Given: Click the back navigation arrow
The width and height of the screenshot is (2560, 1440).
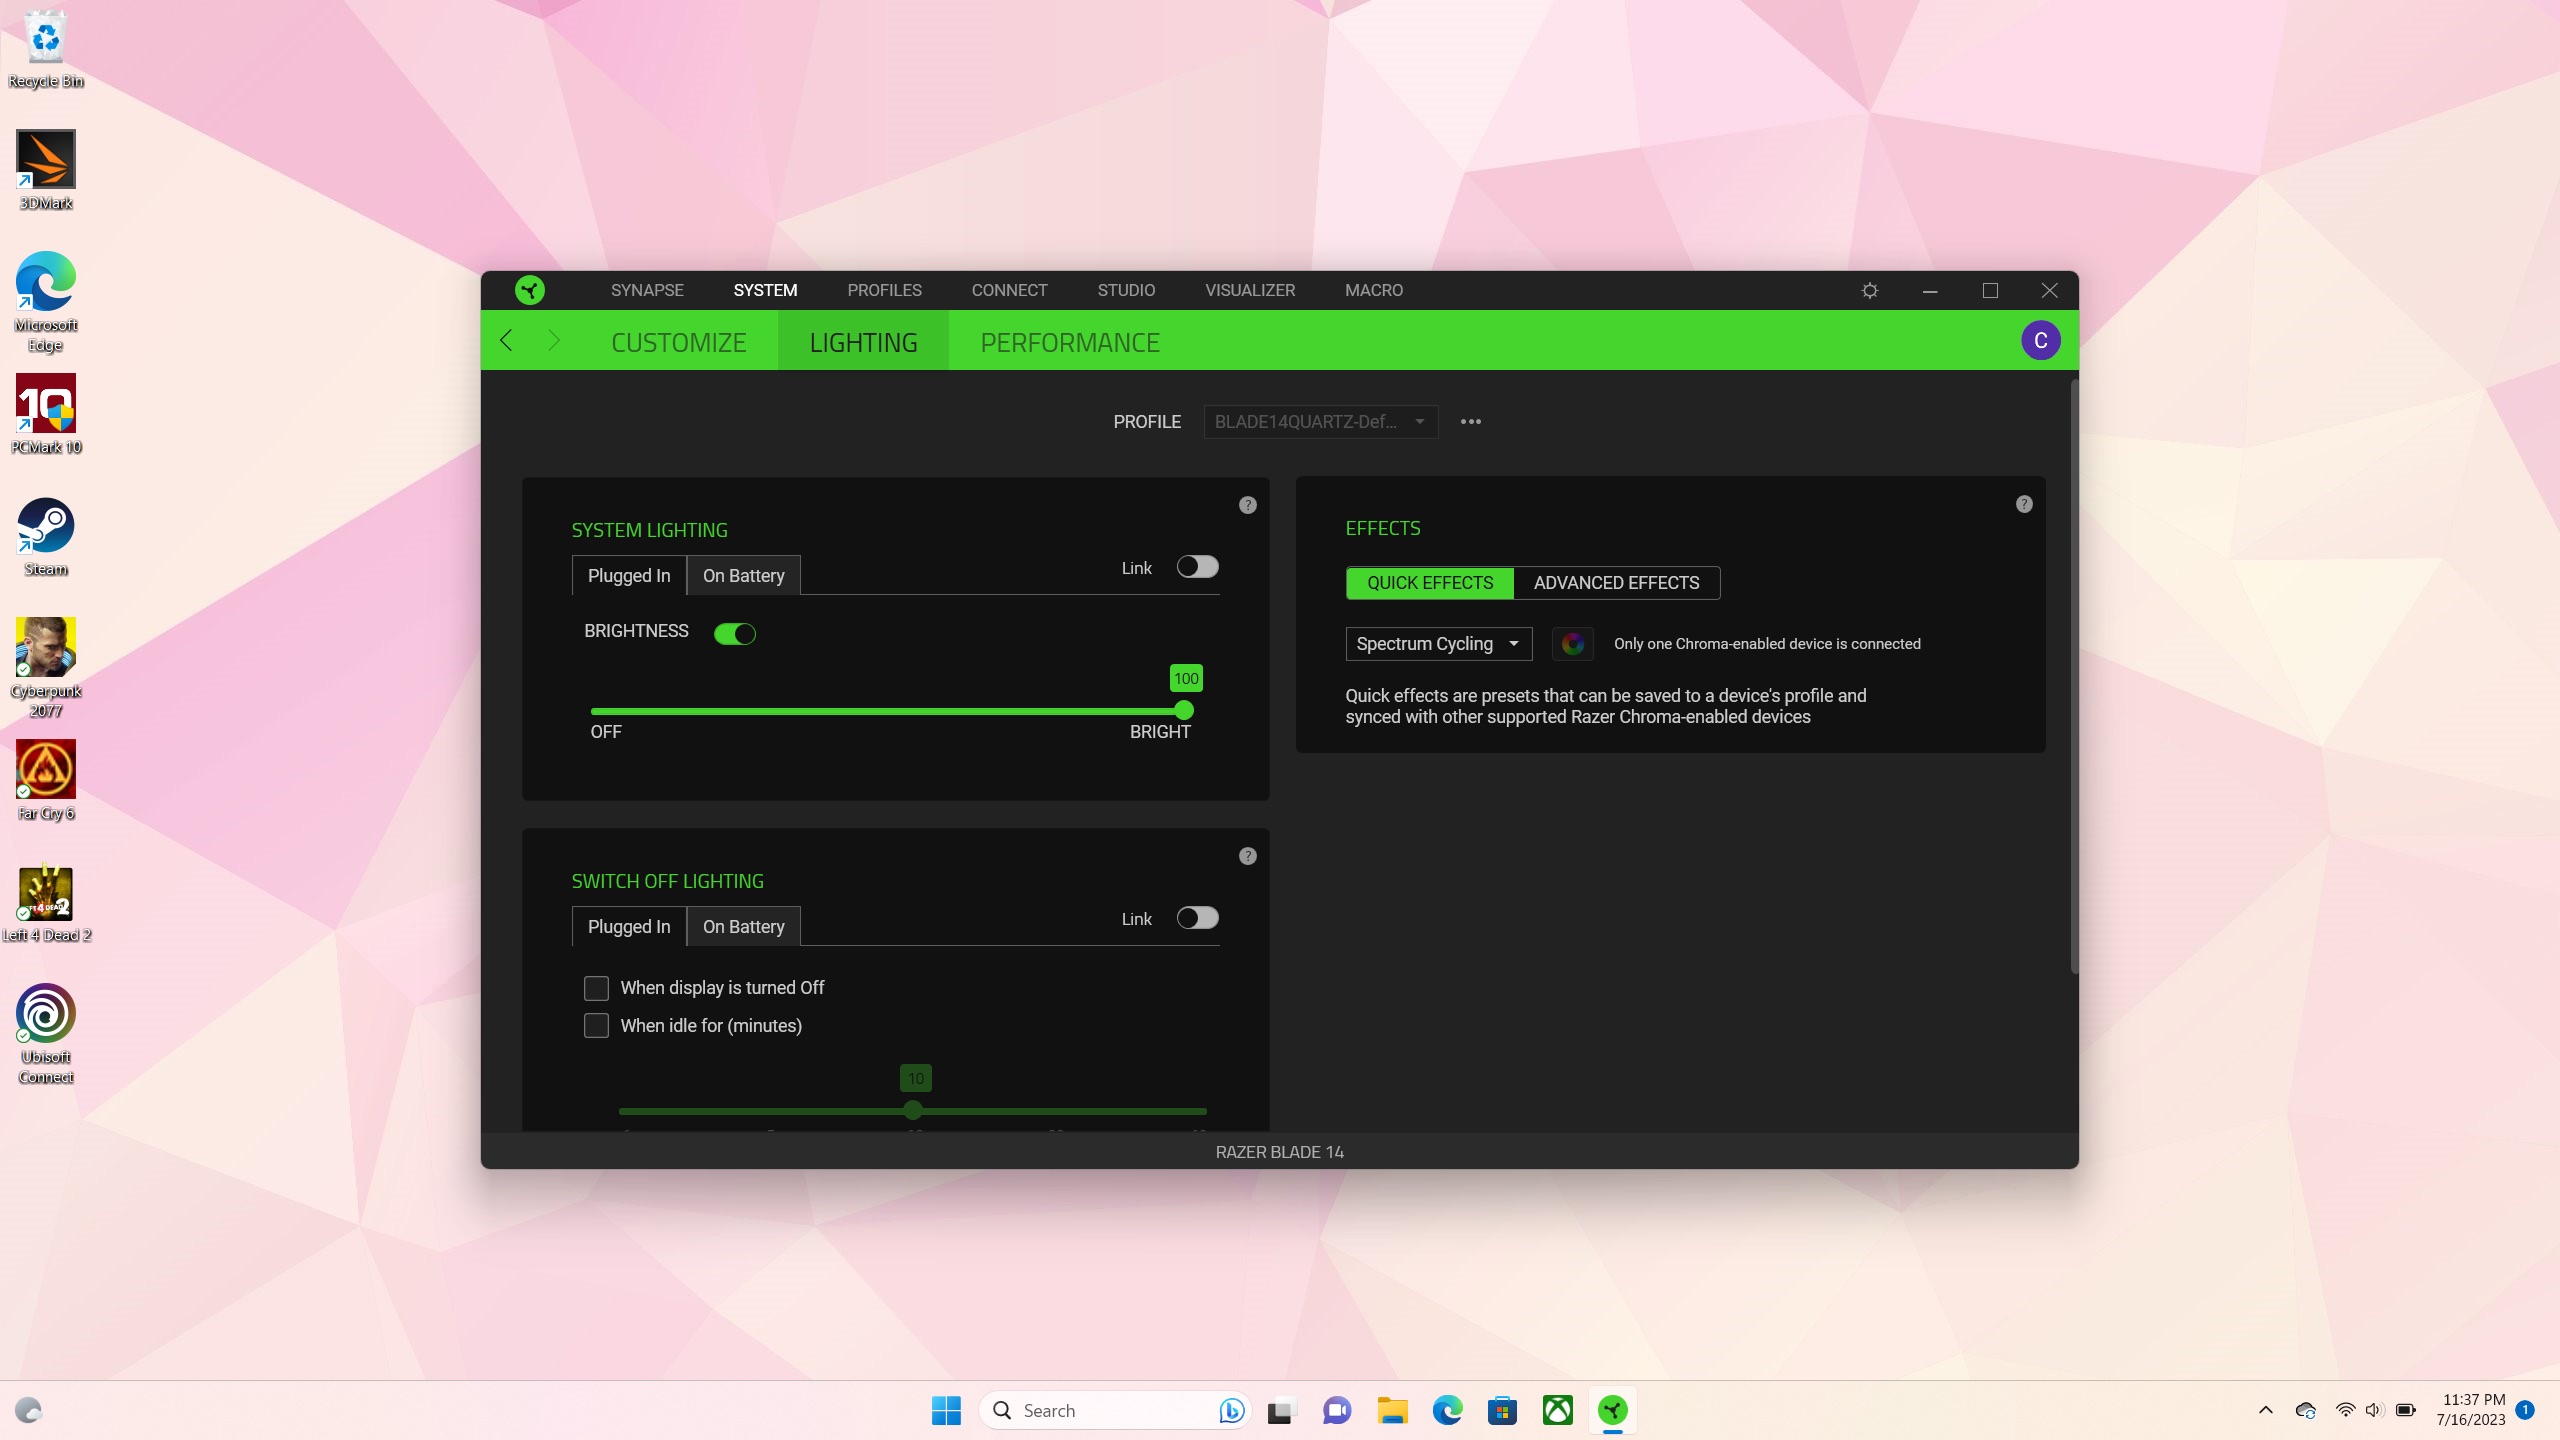Looking at the screenshot, I should [506, 341].
